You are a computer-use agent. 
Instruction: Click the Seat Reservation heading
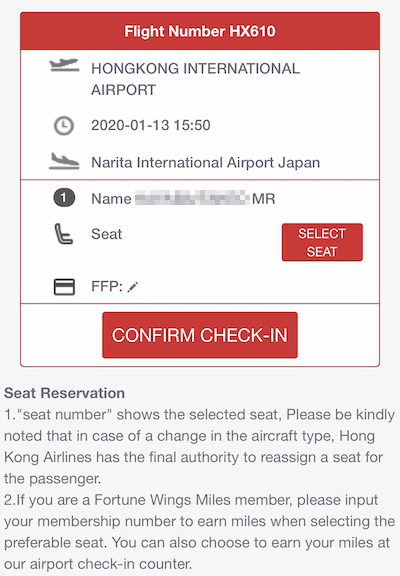point(64,393)
